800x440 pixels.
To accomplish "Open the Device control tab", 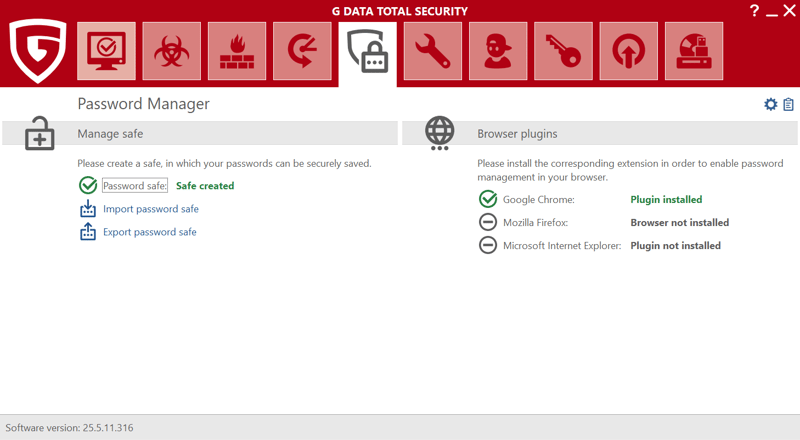I will pos(694,51).
